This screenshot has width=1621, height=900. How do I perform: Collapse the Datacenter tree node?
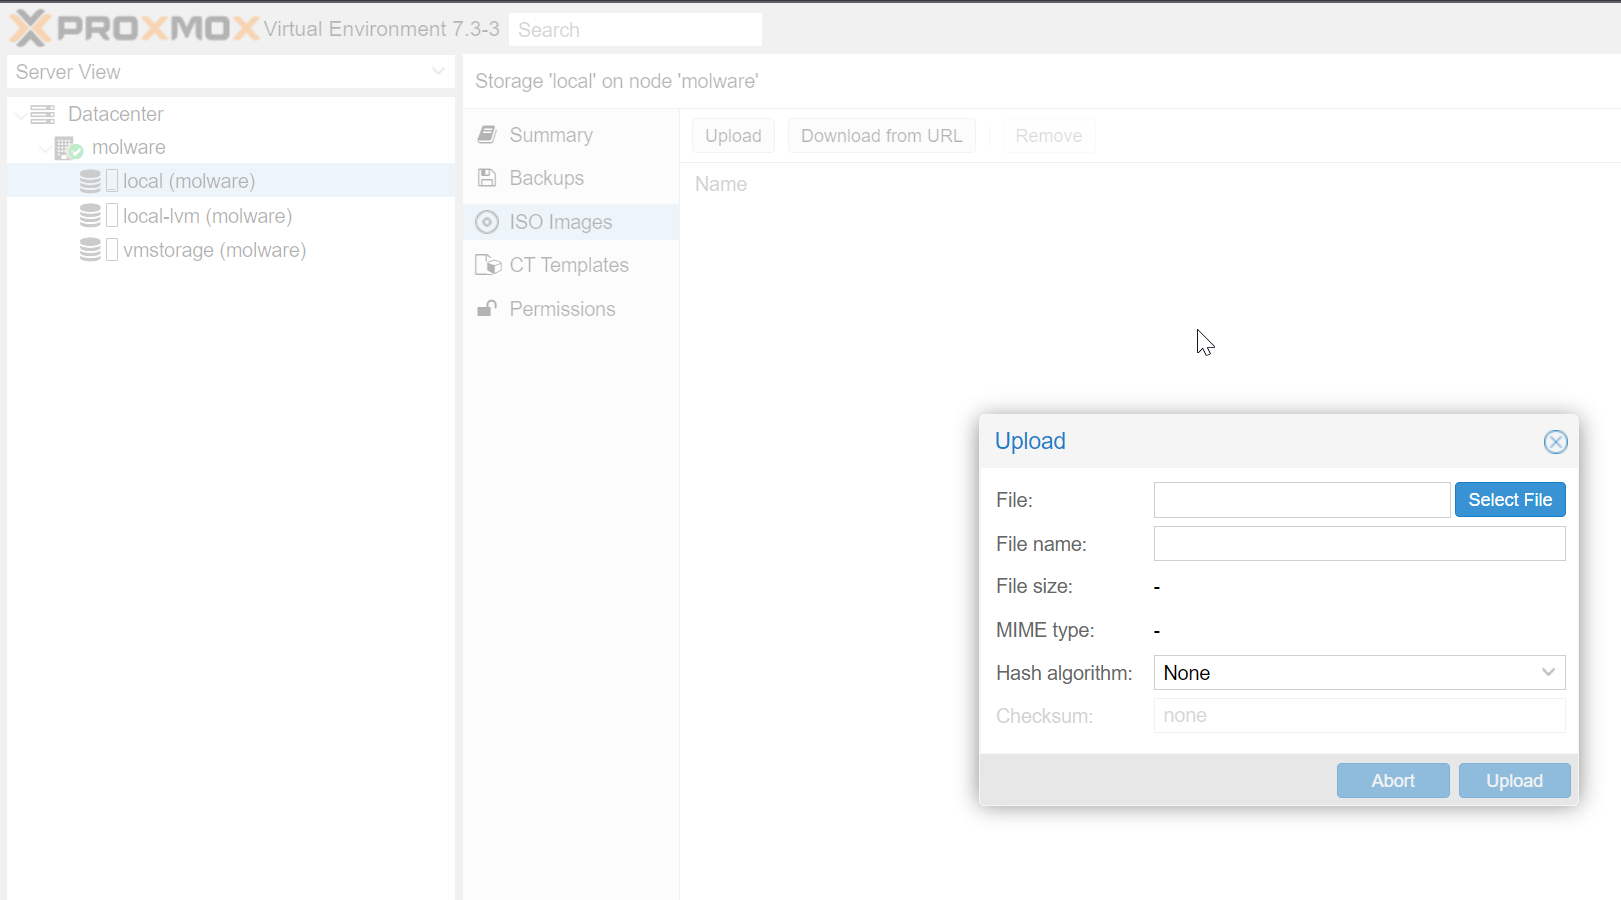[21, 115]
